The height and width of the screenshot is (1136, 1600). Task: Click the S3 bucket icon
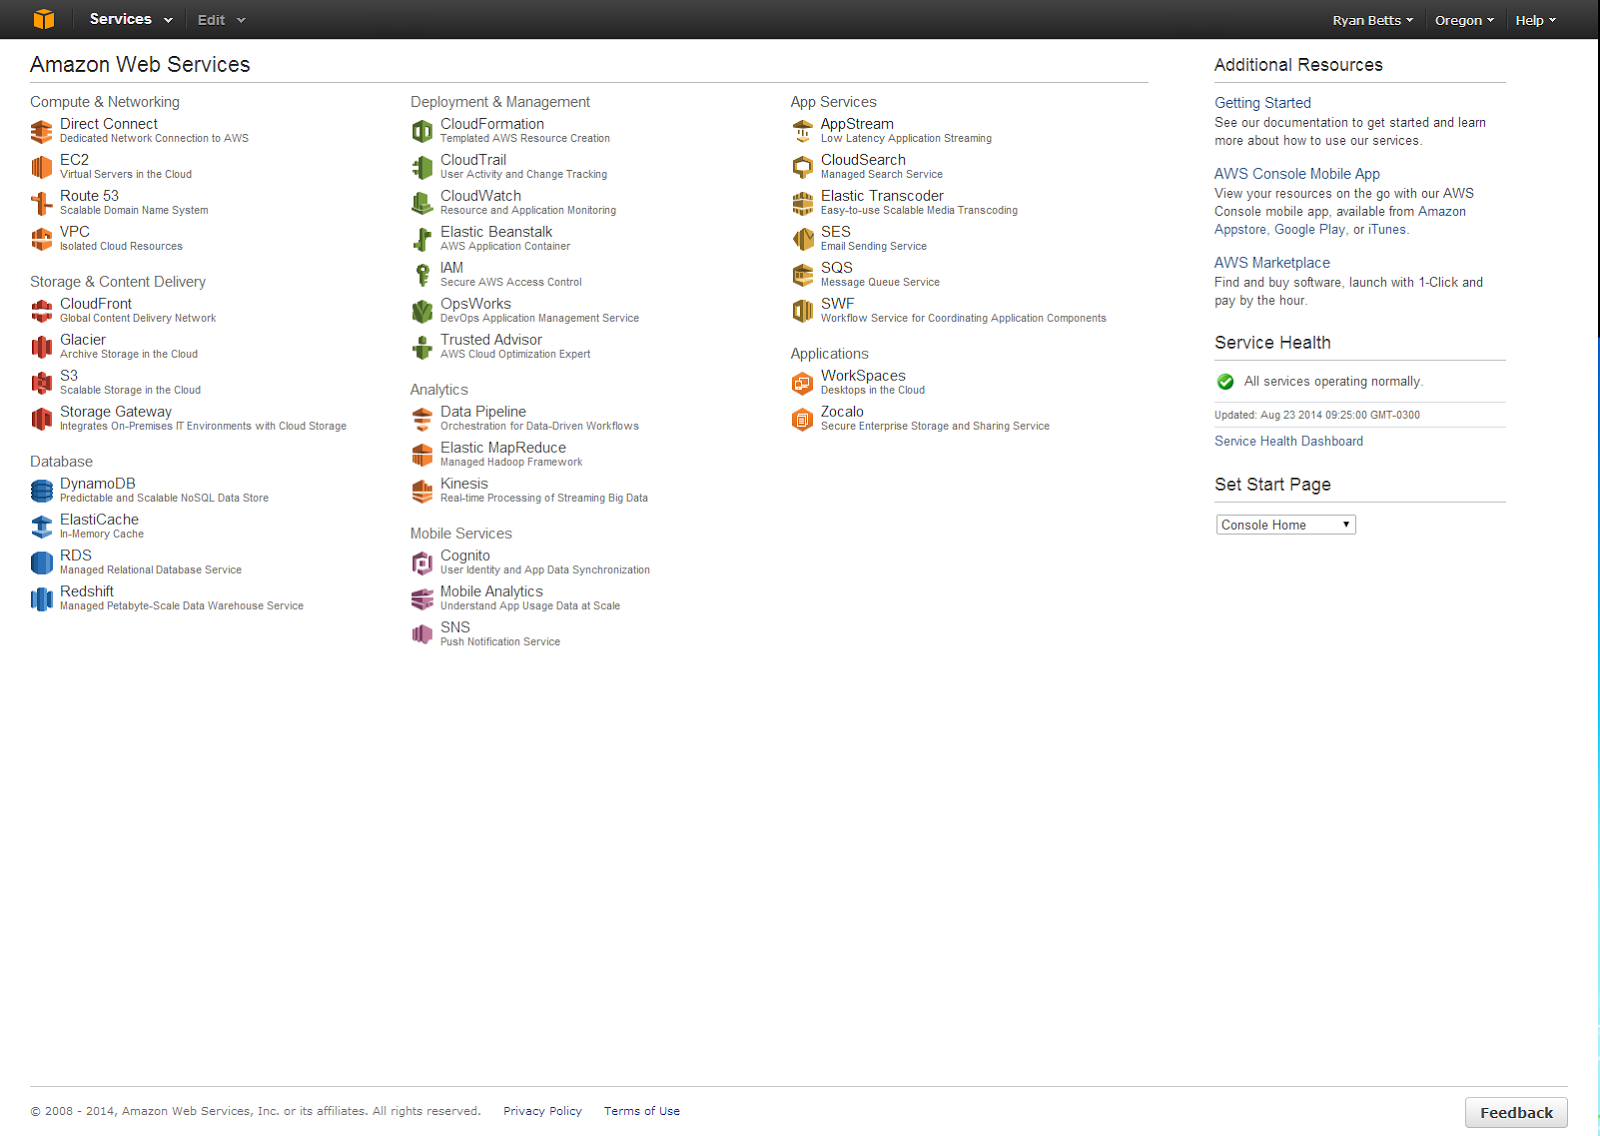pyautogui.click(x=42, y=383)
